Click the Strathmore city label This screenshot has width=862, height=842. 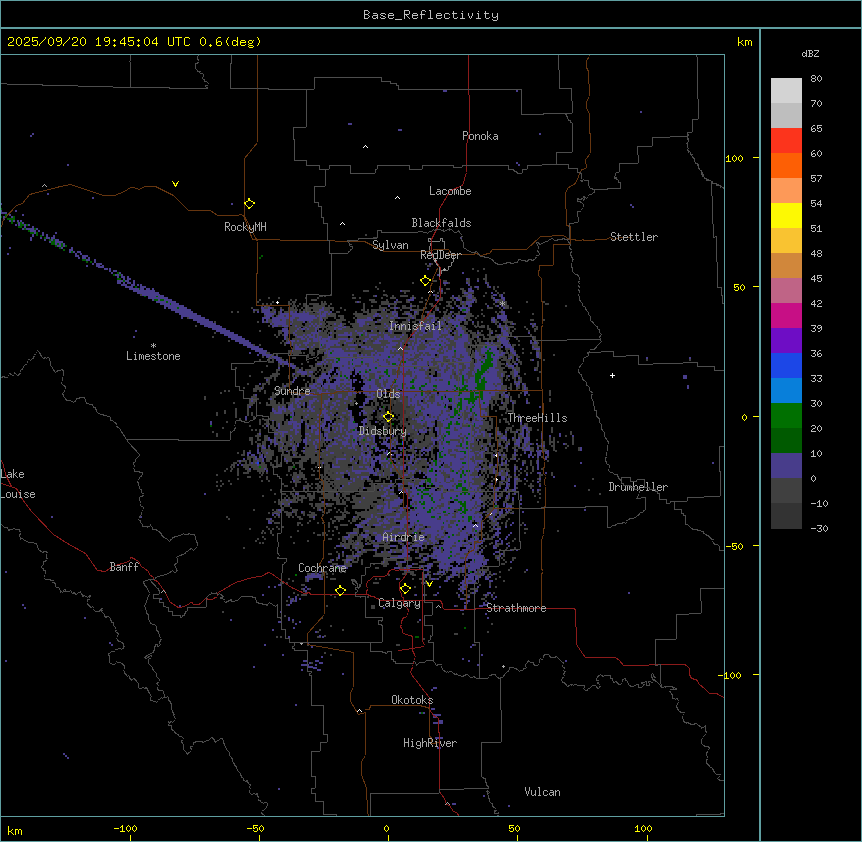click(516, 608)
